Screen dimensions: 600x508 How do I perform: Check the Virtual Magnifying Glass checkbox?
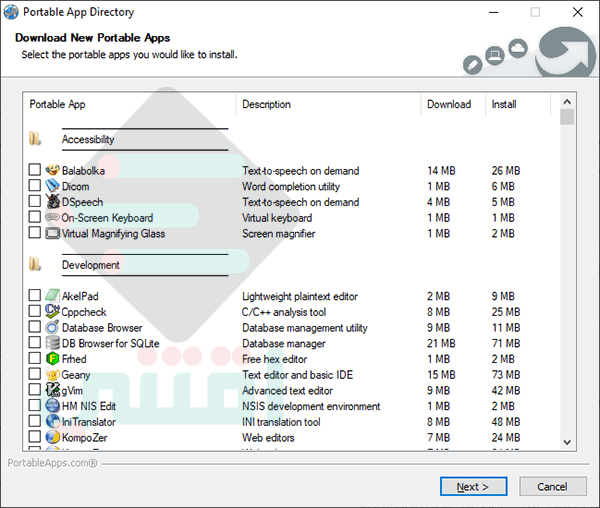35,232
